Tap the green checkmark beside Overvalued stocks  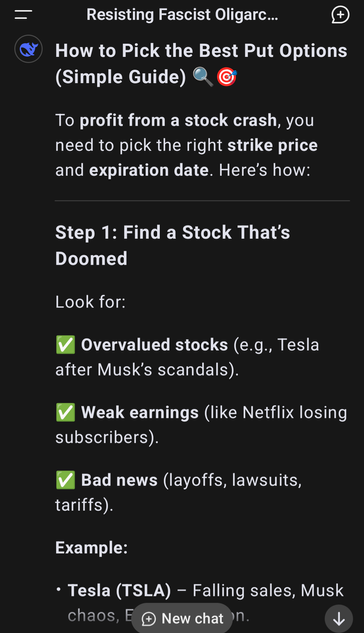(x=65, y=345)
